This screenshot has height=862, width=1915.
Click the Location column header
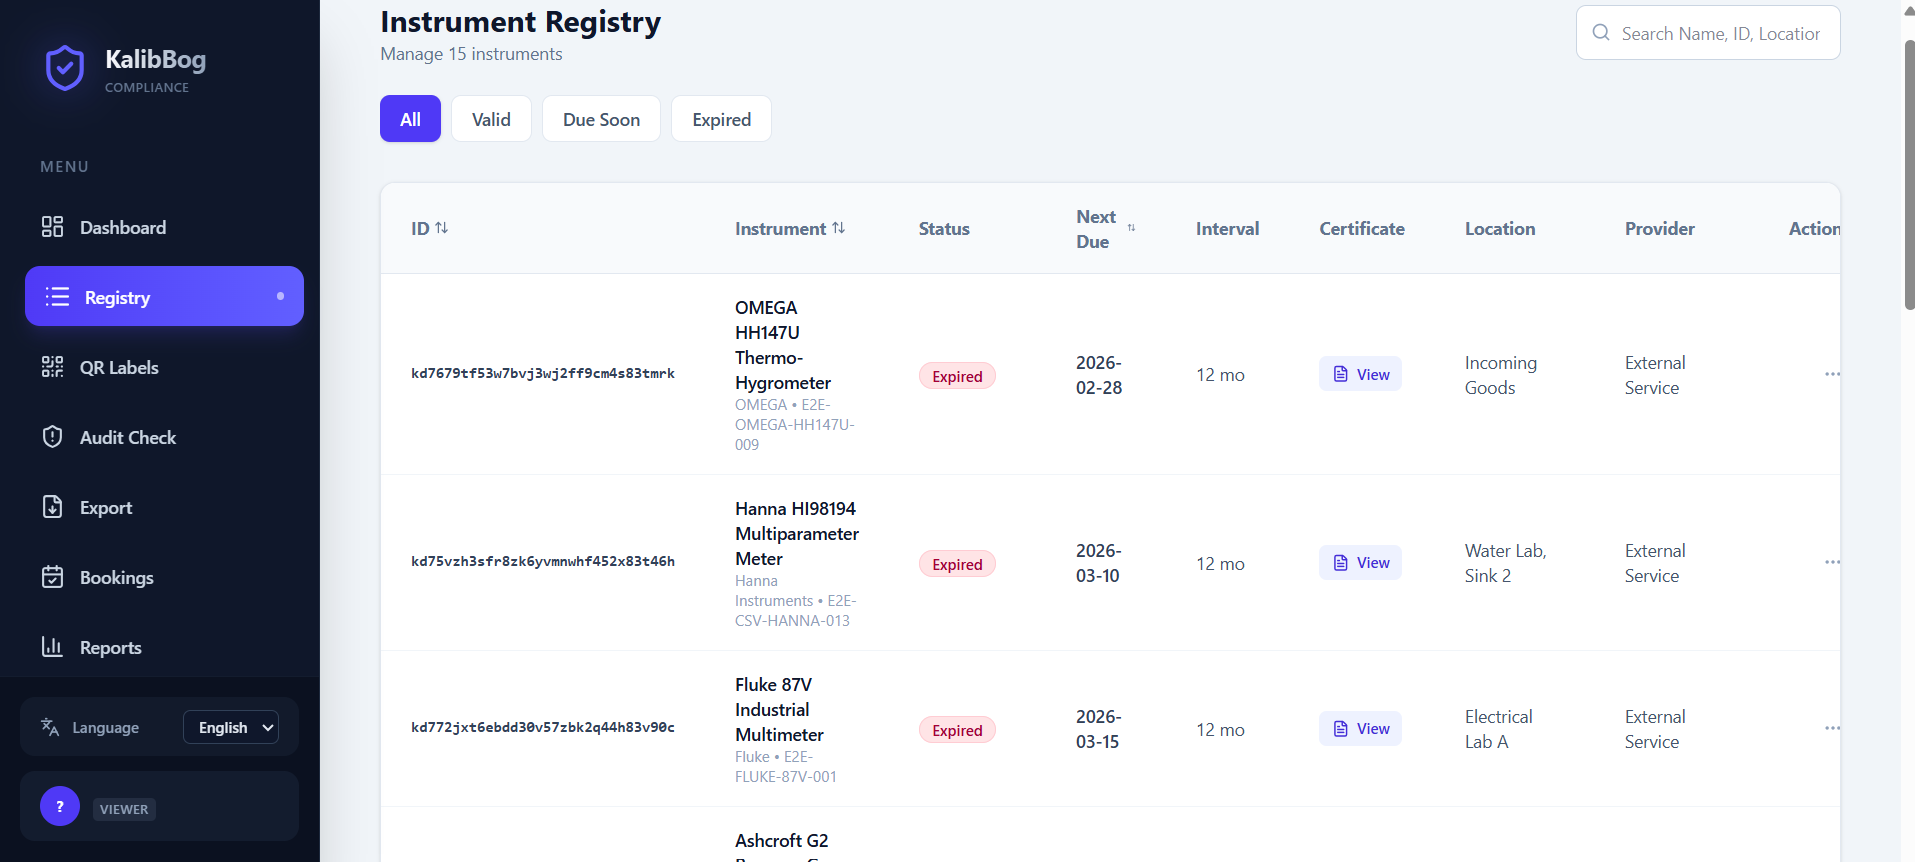tap(1500, 229)
